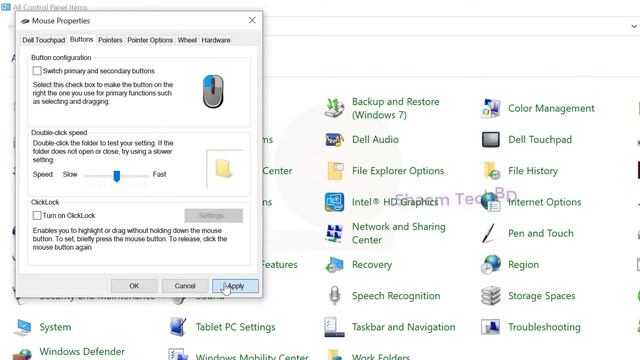Screen dimensions: 640x360
Task: Open the Backup and Restore icon
Action: click(x=334, y=108)
